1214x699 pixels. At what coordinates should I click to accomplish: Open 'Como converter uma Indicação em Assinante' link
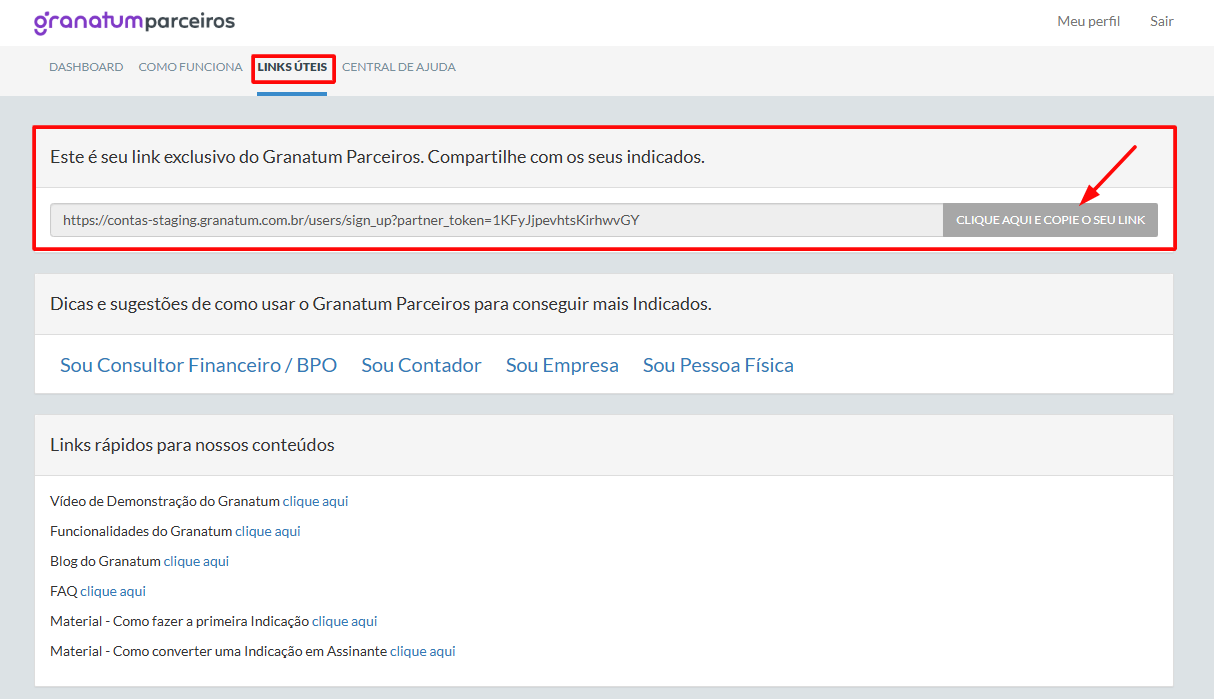[422, 651]
